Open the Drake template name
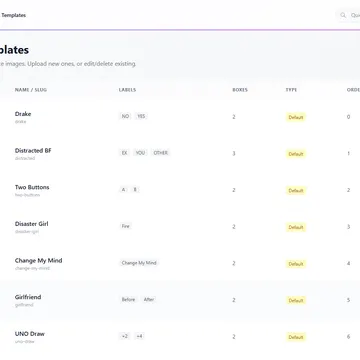Viewport: 360px width, 360px height. point(23,114)
